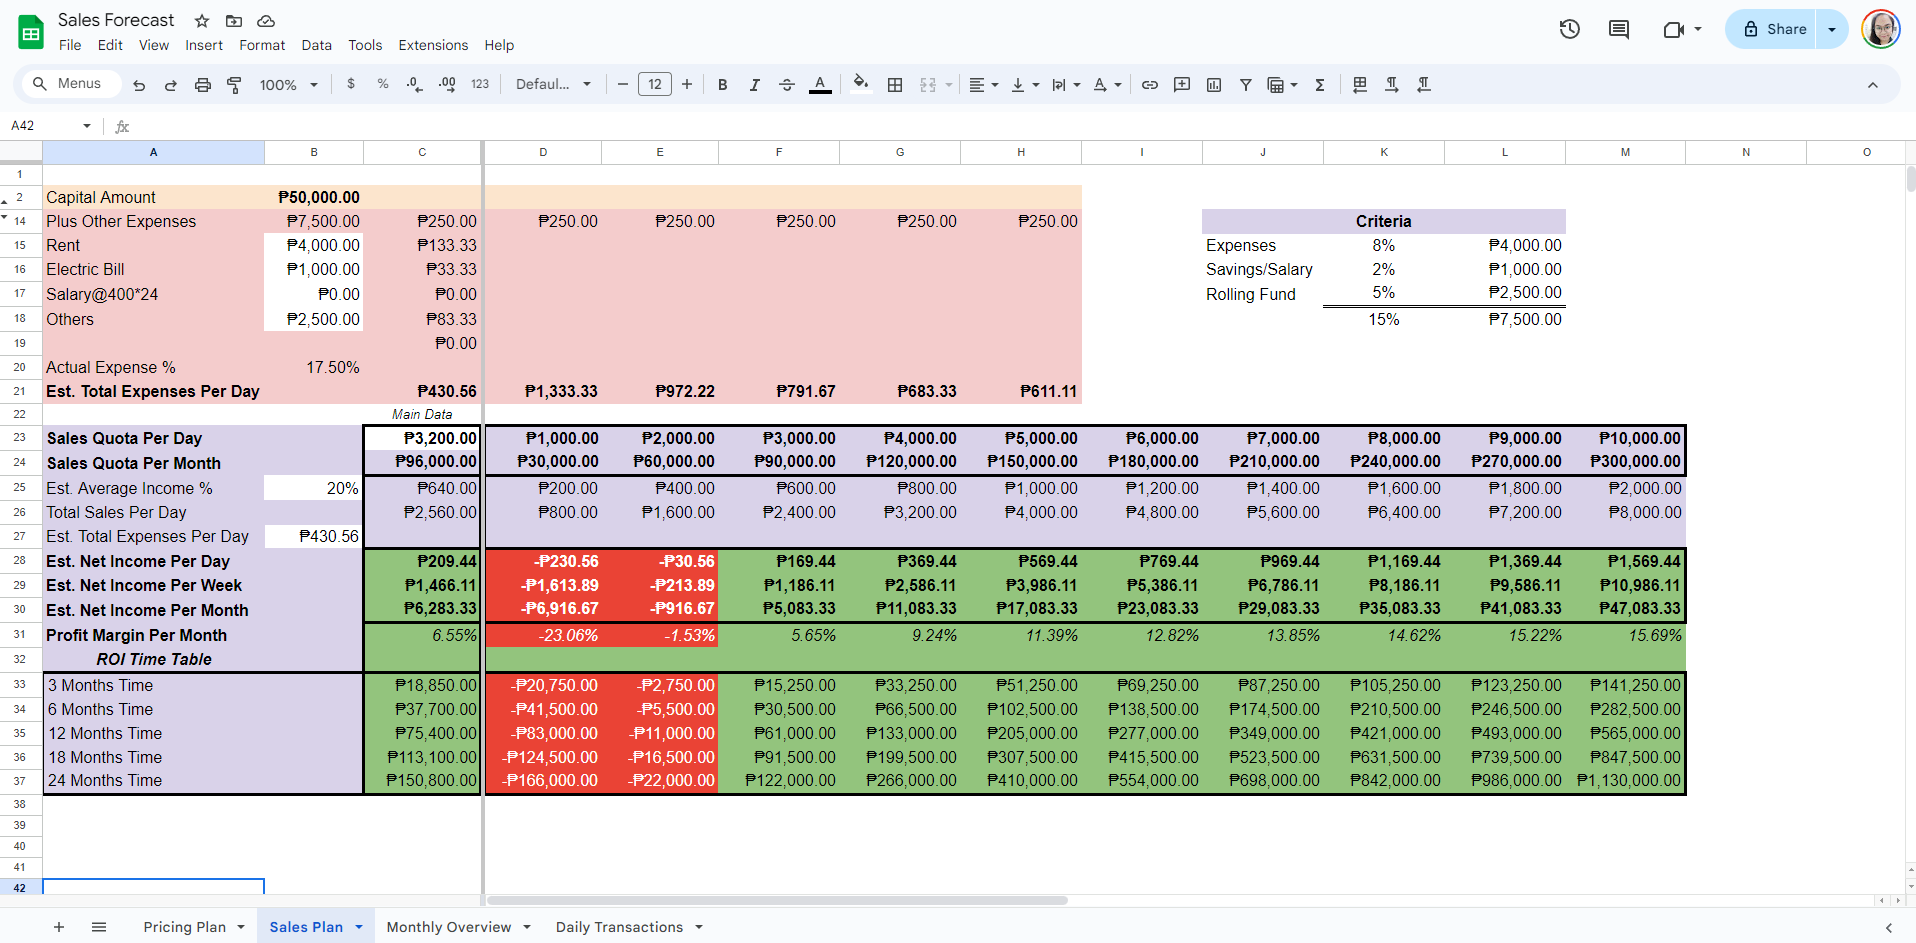Apply currency format to selection
The height and width of the screenshot is (943, 1916).
(x=350, y=84)
